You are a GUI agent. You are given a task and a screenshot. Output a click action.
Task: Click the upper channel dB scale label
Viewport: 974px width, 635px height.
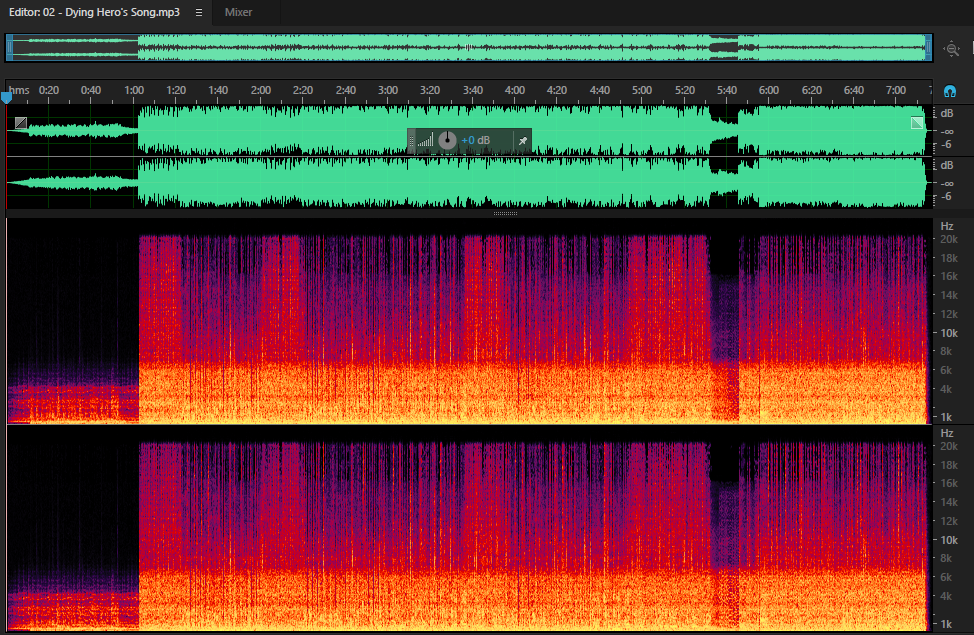947,113
